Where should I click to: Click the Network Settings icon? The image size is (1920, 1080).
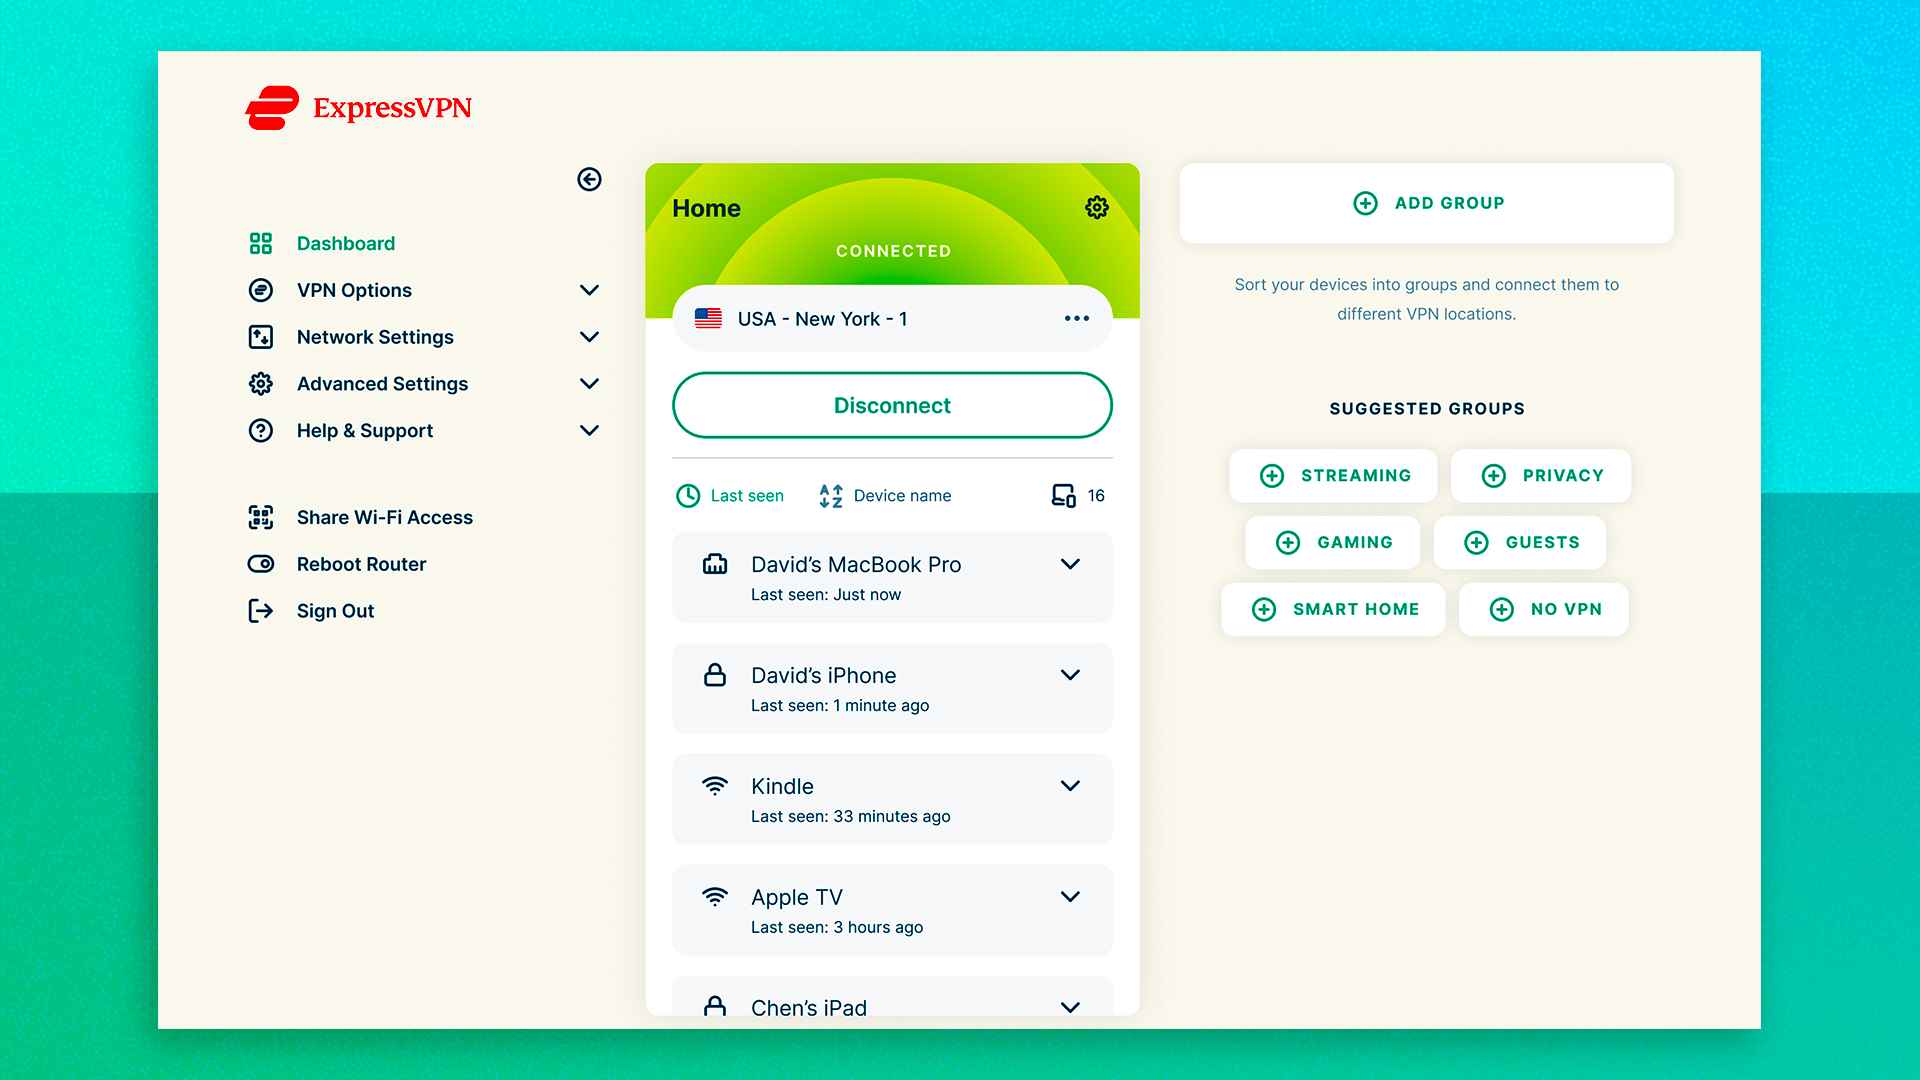point(261,337)
